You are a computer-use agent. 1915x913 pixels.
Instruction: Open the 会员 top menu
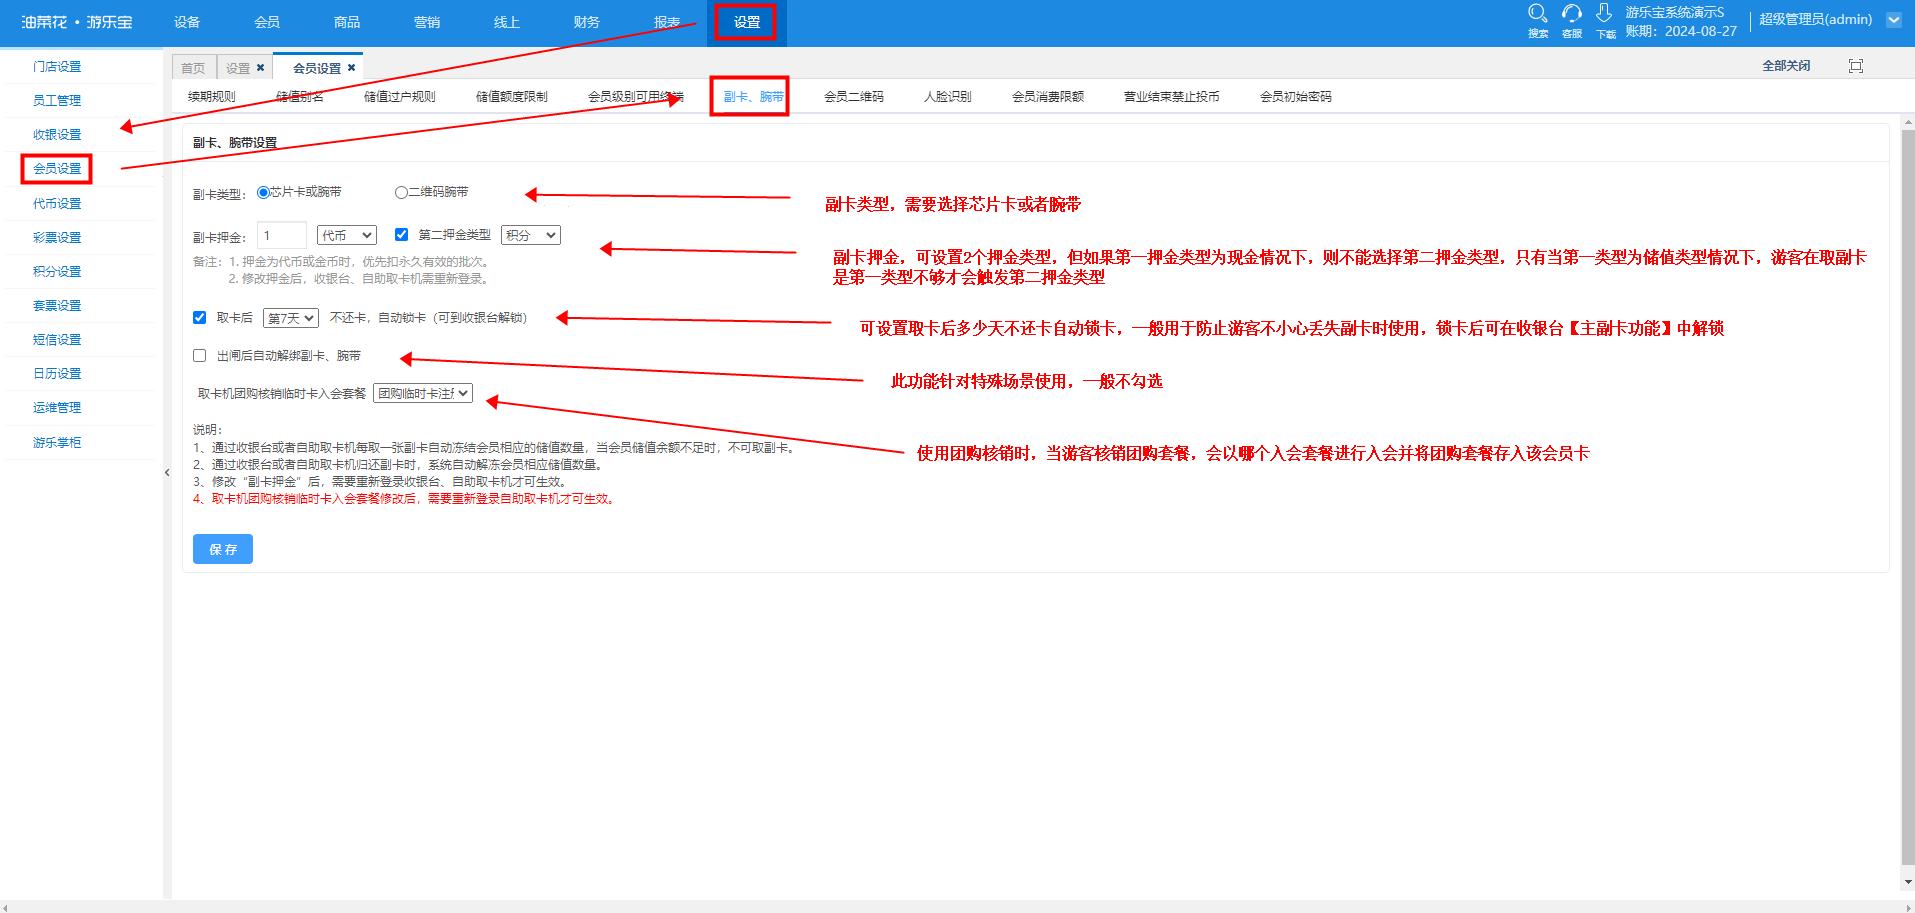[x=267, y=22]
